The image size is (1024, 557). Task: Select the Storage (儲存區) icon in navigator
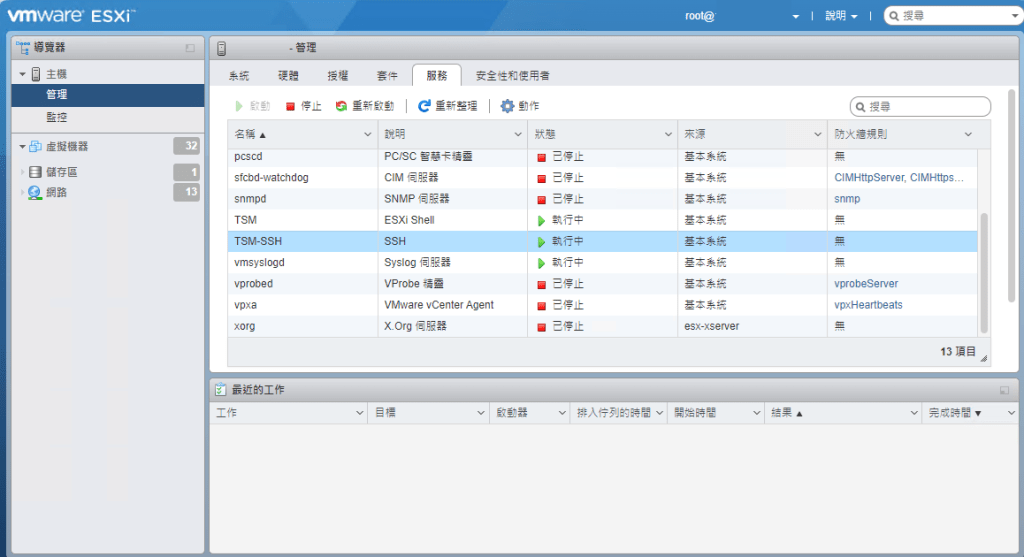coord(36,172)
